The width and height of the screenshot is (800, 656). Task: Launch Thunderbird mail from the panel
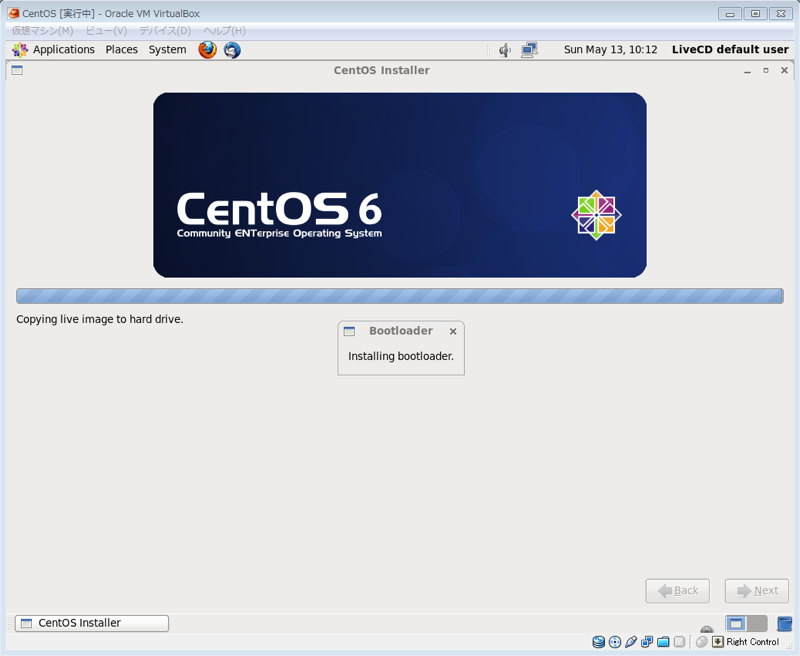232,50
